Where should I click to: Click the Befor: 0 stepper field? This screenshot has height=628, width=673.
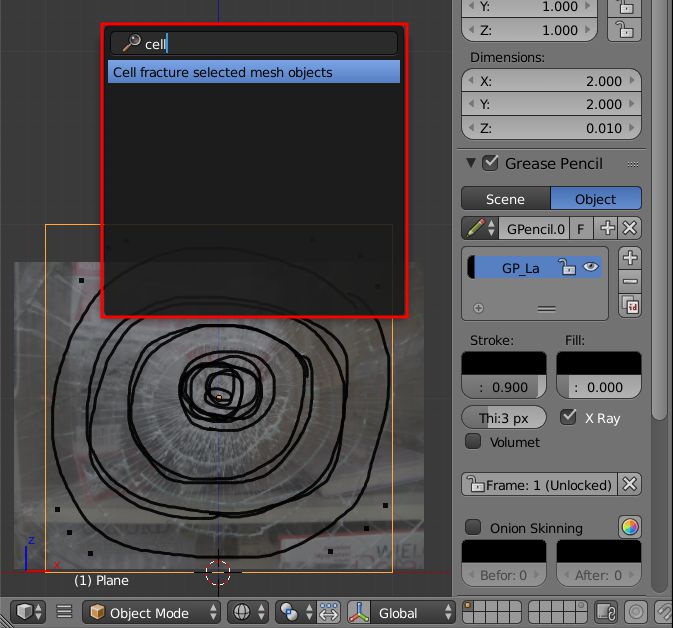pyautogui.click(x=503, y=575)
